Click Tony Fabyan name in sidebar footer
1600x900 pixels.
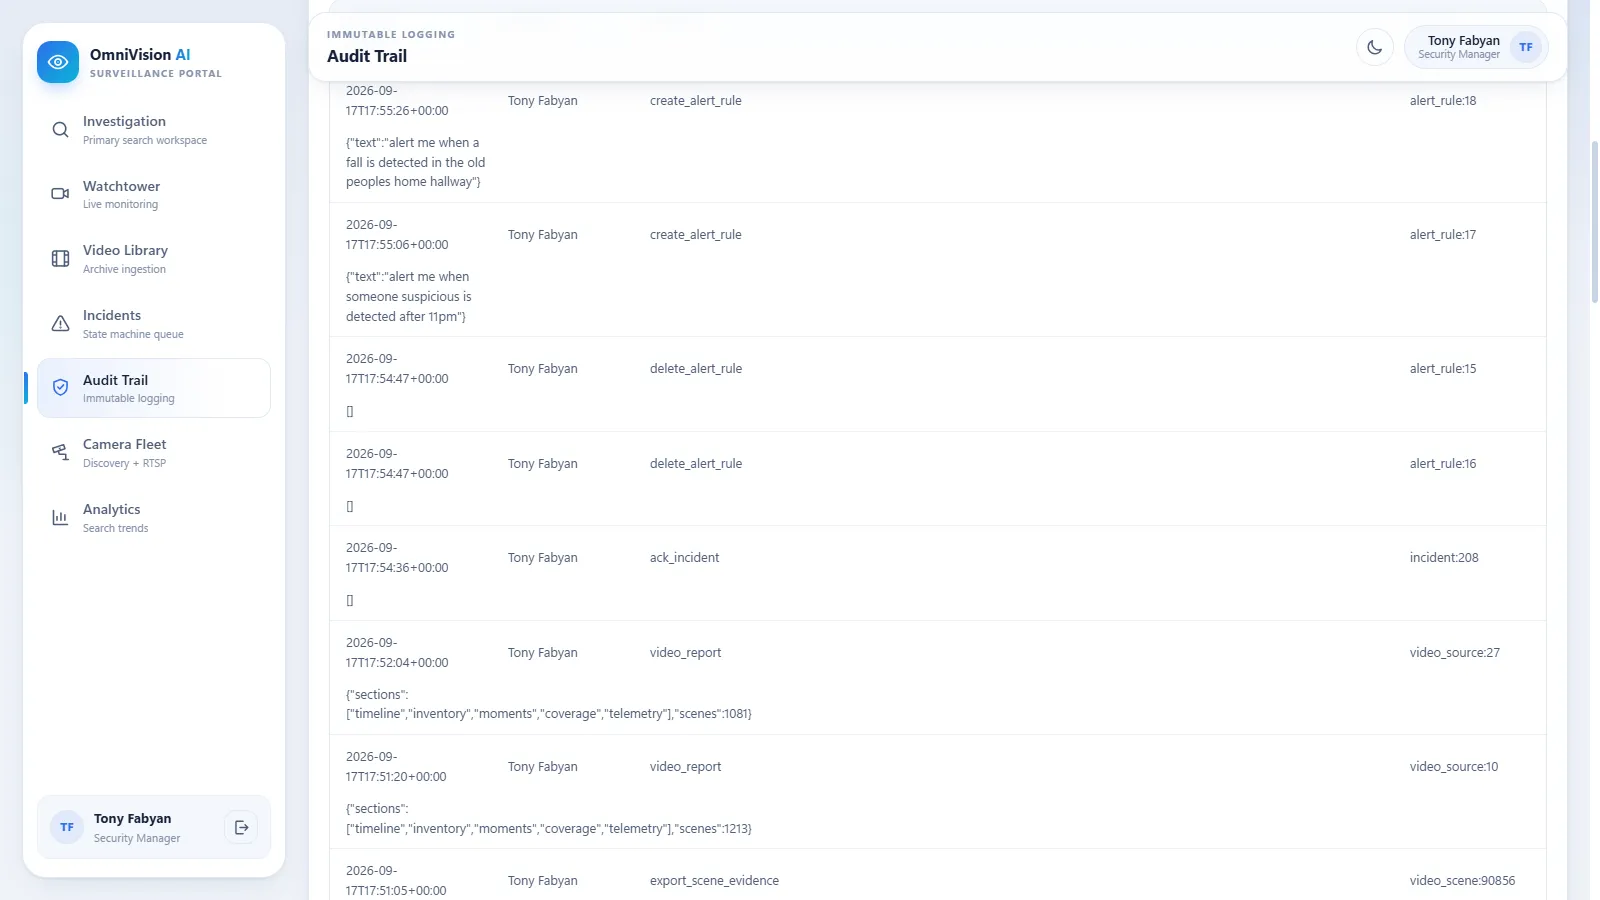coord(132,818)
